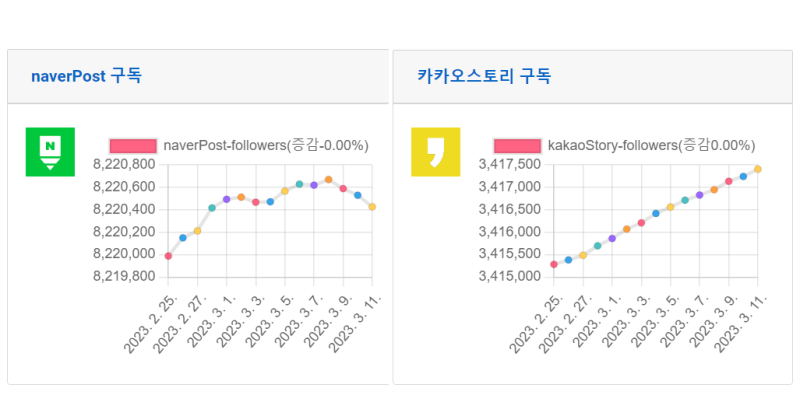Click the naverPost data point for 2023. 3. 1.
The width and height of the screenshot is (800, 409).
coord(226,199)
